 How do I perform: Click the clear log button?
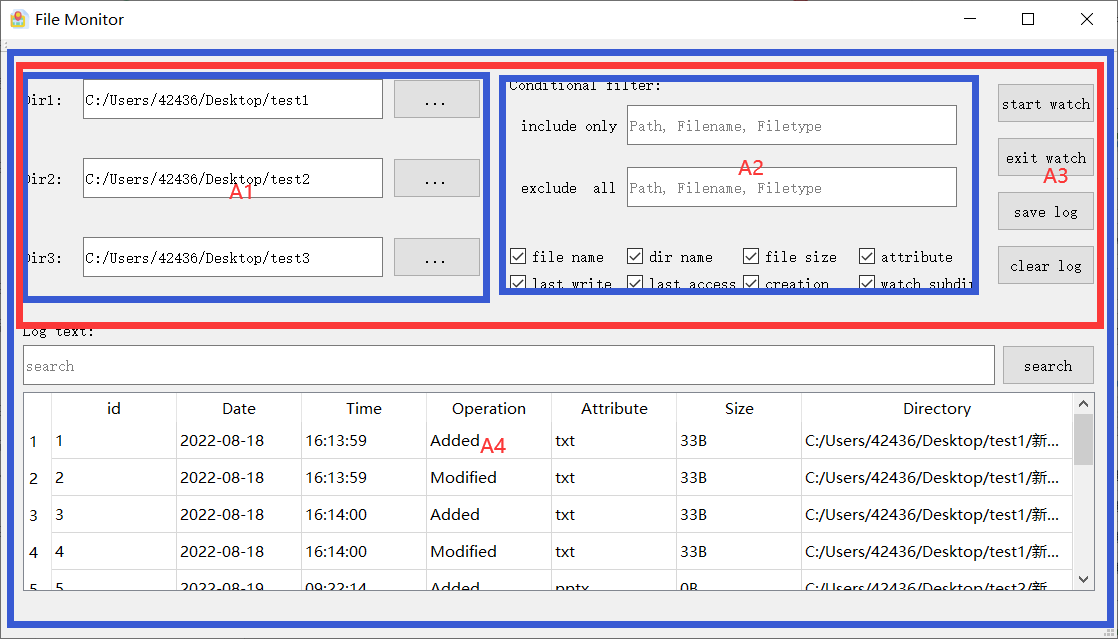[1045, 265]
